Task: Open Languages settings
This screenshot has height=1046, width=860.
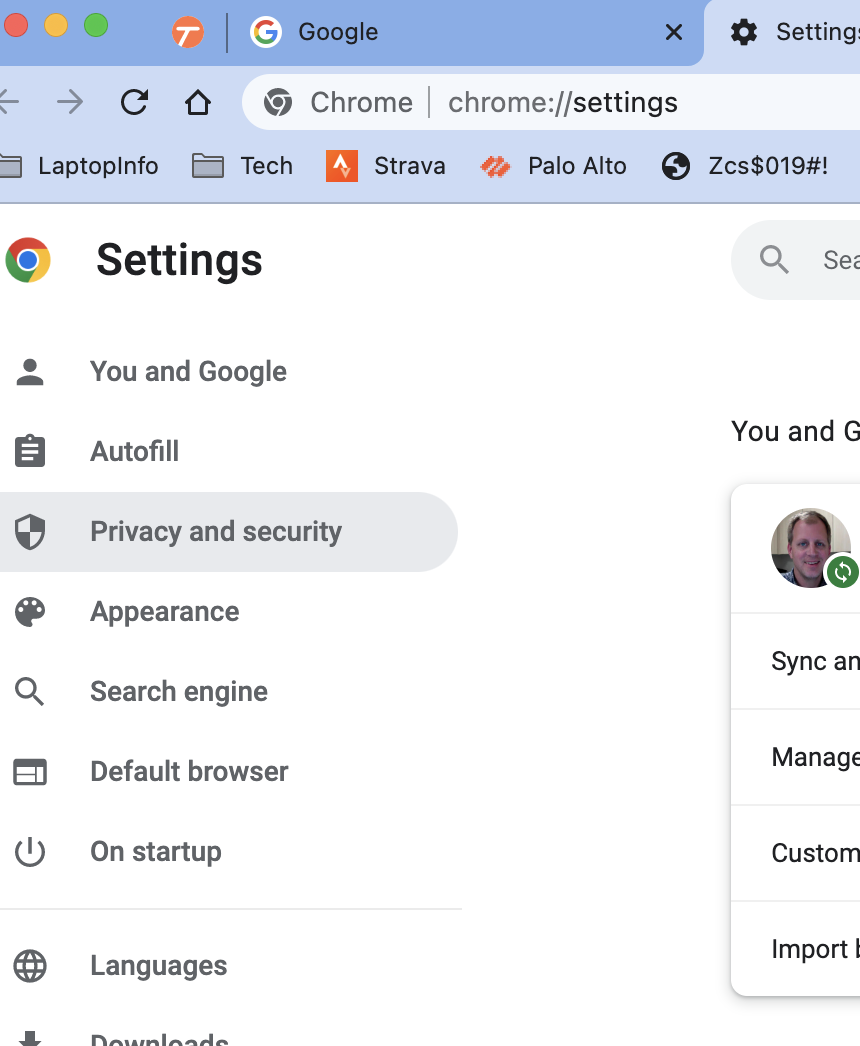Action: pyautogui.click(x=229, y=966)
